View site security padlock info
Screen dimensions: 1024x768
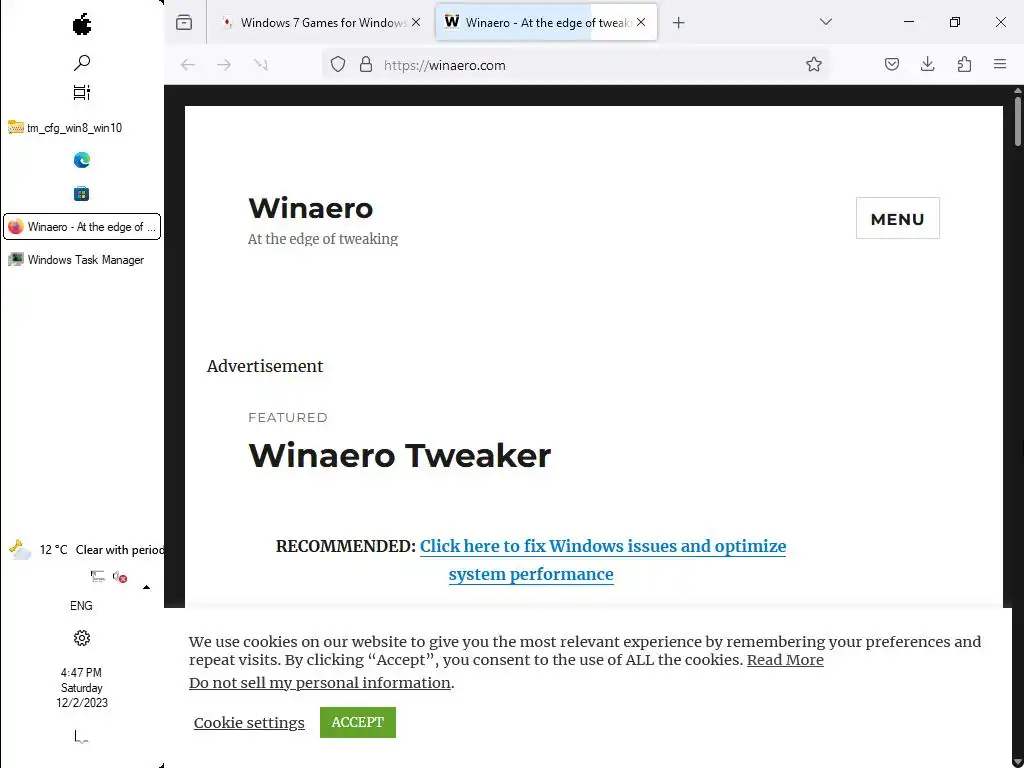[x=366, y=65]
